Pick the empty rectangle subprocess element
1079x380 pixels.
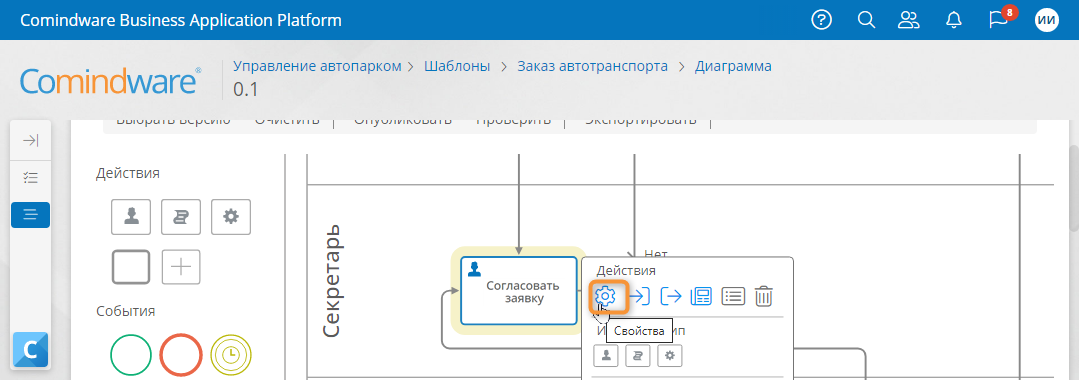[x=131, y=267]
